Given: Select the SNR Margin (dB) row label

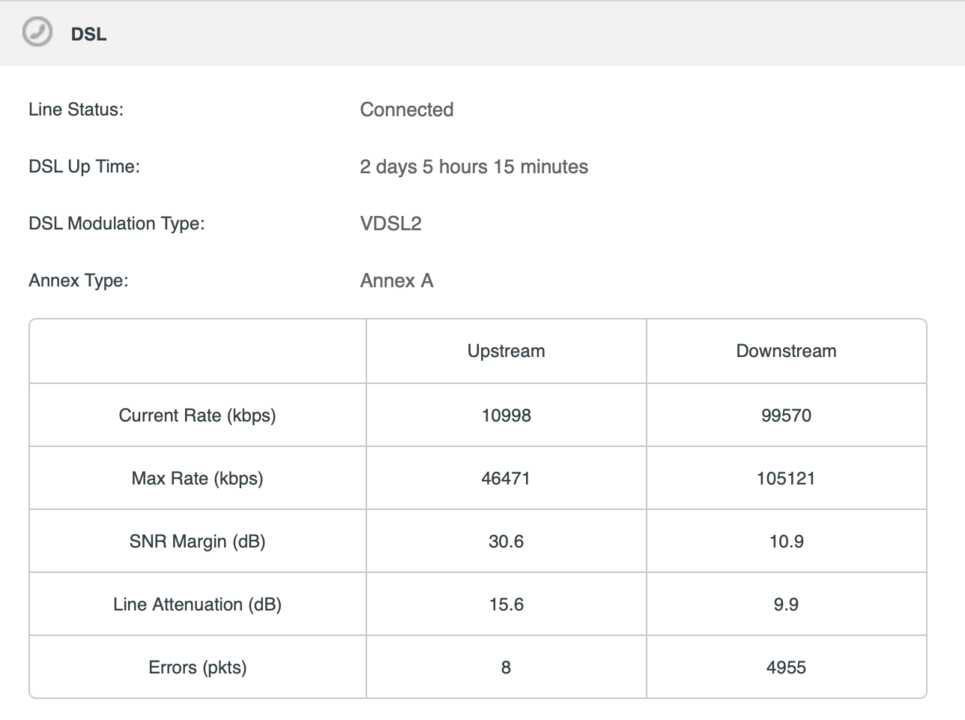Looking at the screenshot, I should 197,542.
